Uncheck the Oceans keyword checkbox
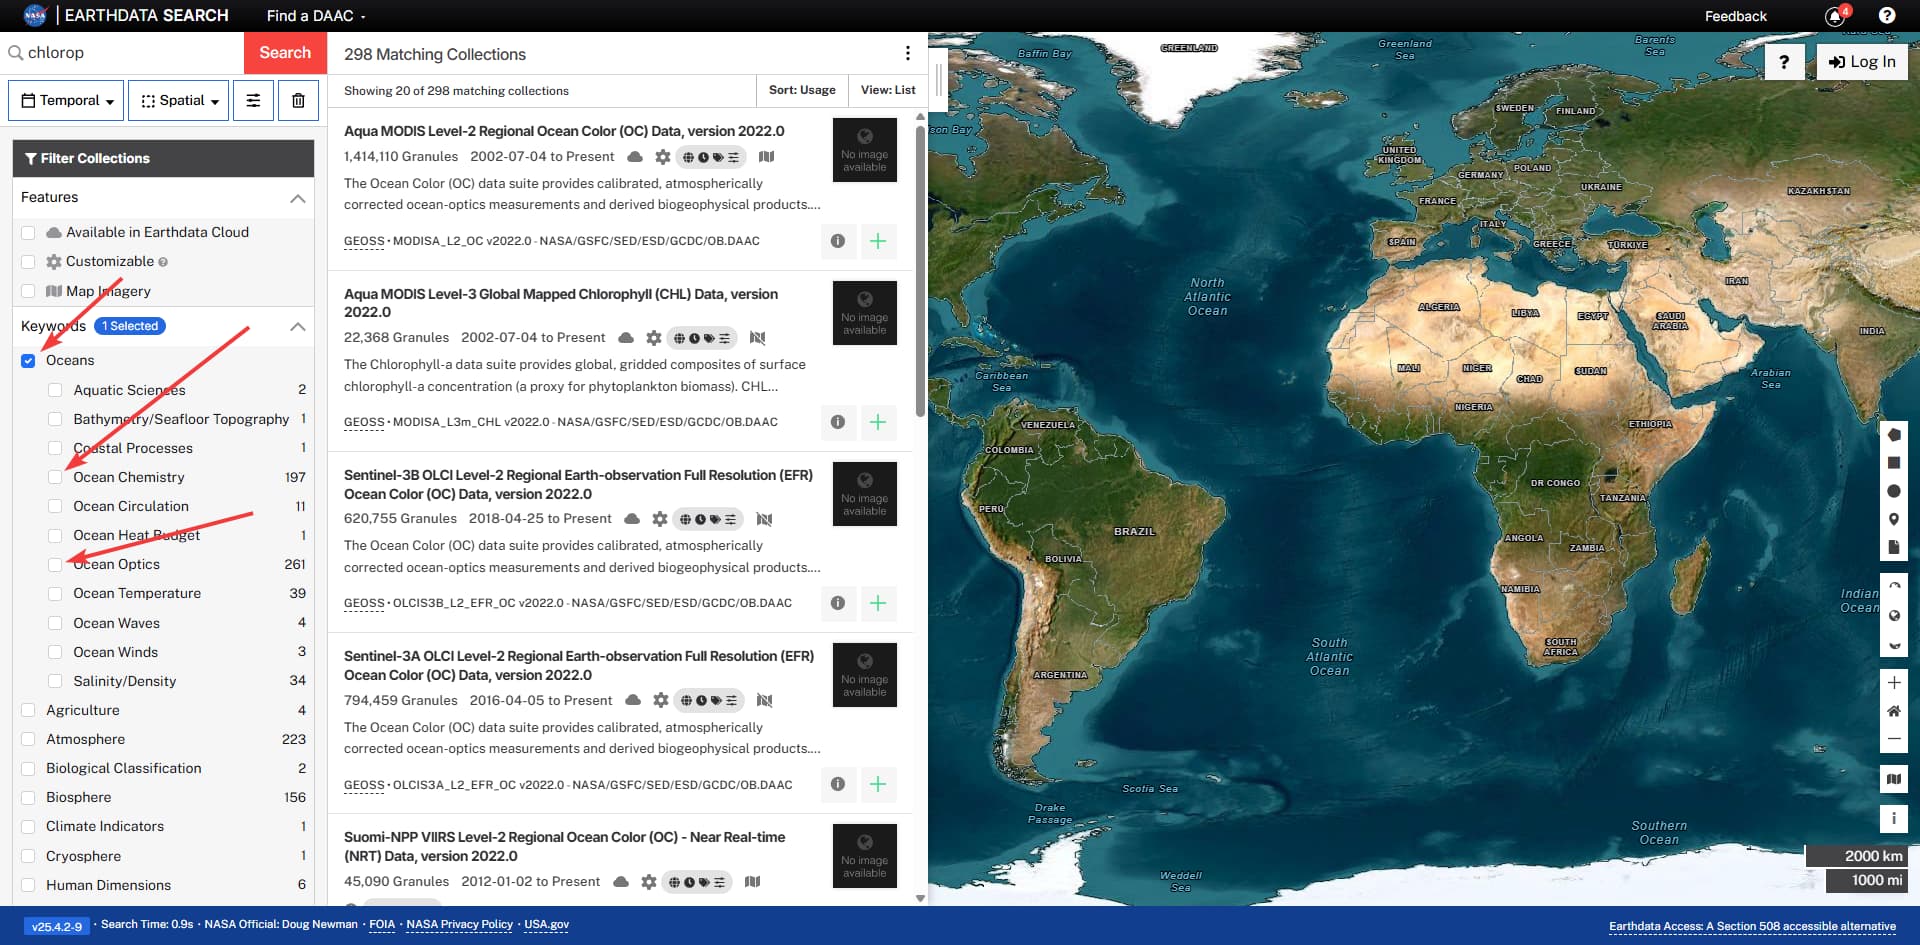This screenshot has width=1920, height=945. coord(28,361)
